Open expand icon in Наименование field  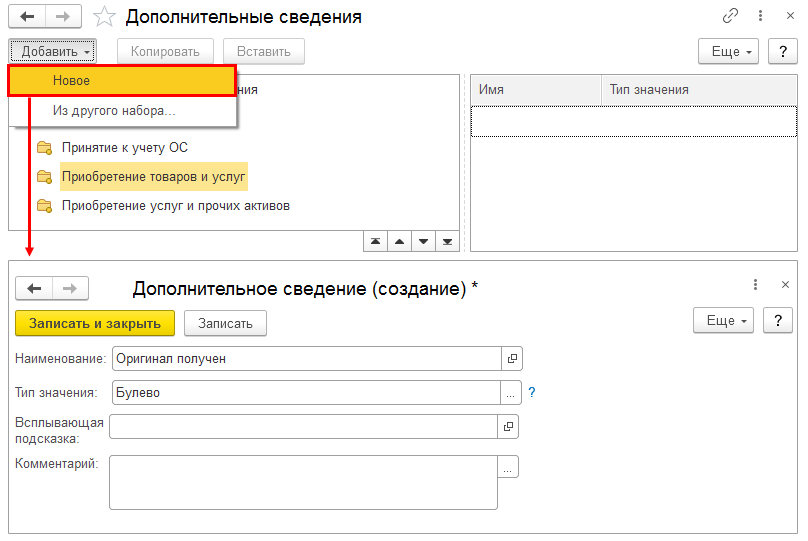511,358
